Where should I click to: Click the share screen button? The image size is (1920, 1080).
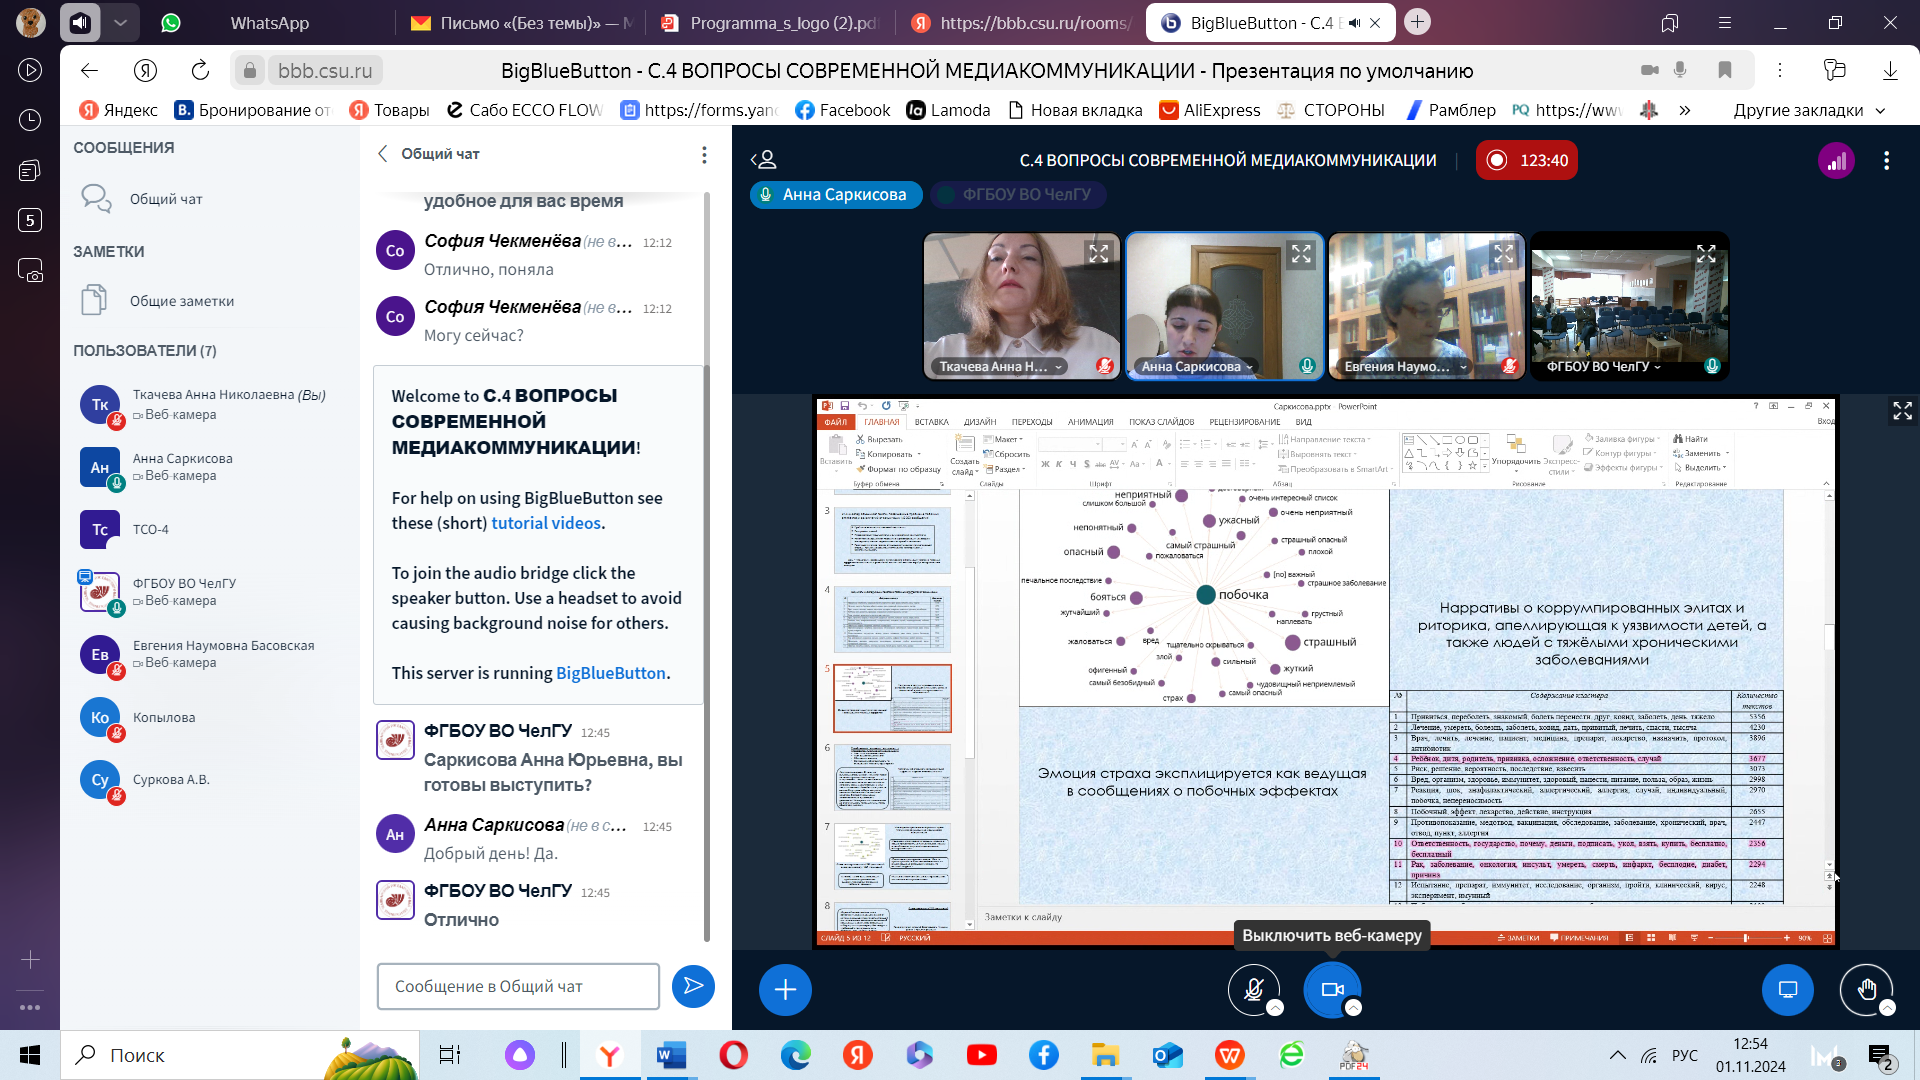[1788, 990]
